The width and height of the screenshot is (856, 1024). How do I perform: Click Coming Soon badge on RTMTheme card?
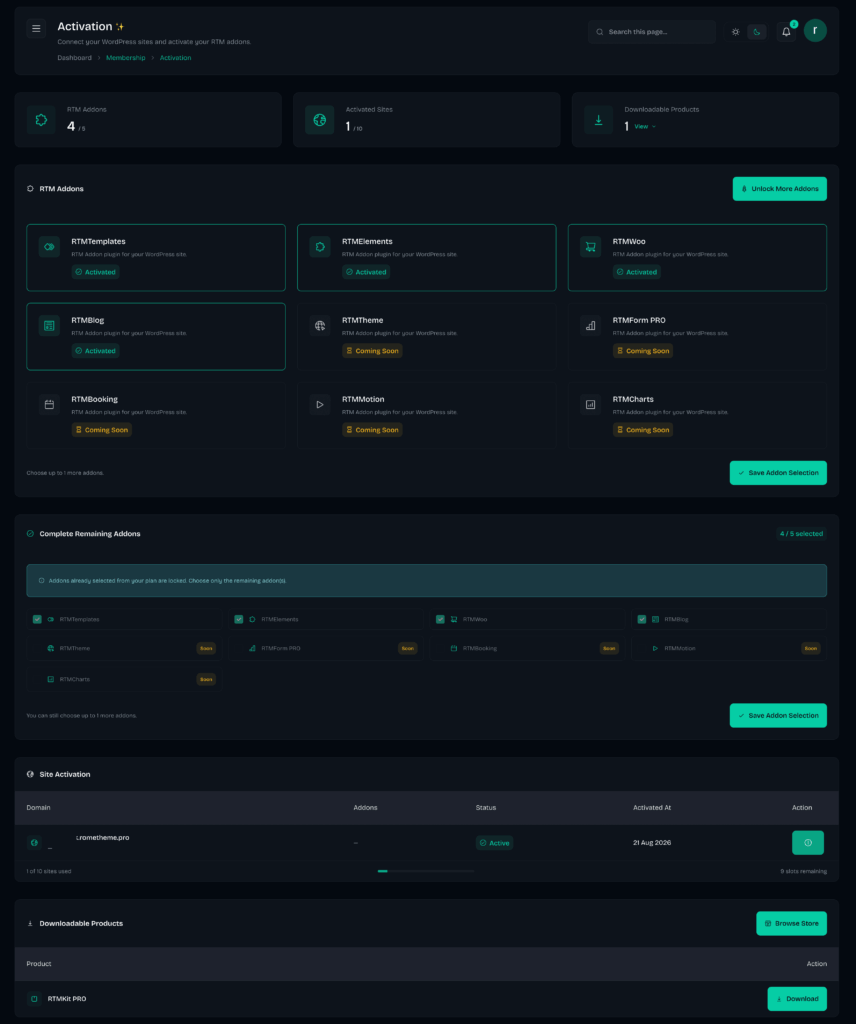[372, 351]
